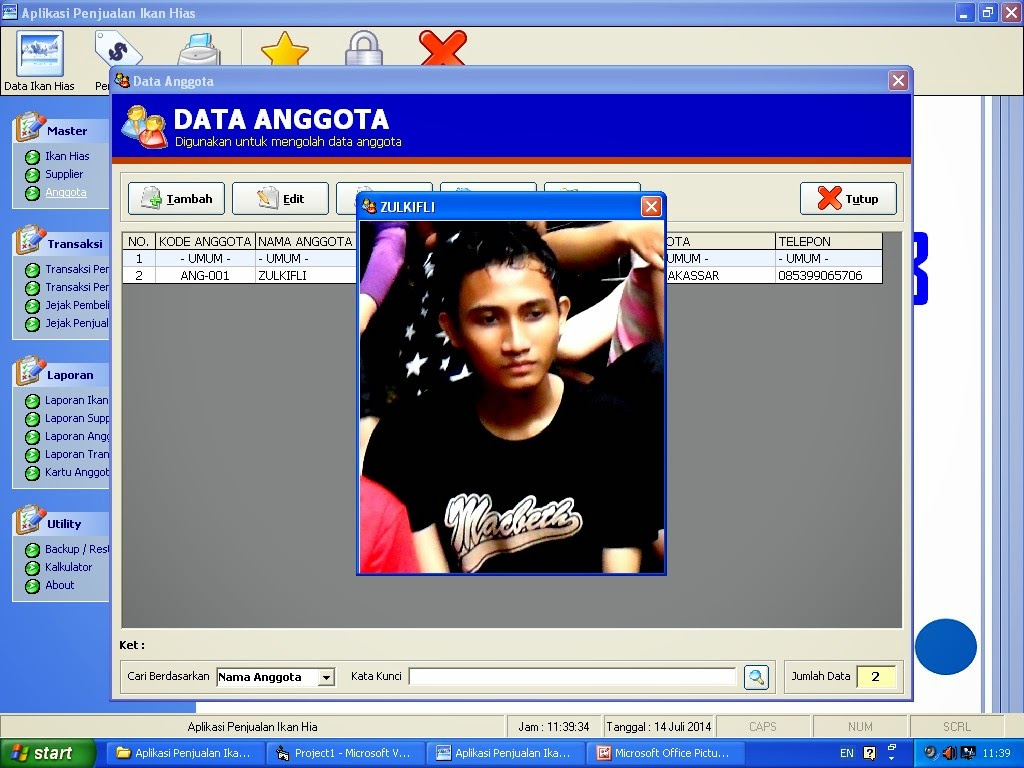
Task: Click the Master panel header
Action: point(61,130)
